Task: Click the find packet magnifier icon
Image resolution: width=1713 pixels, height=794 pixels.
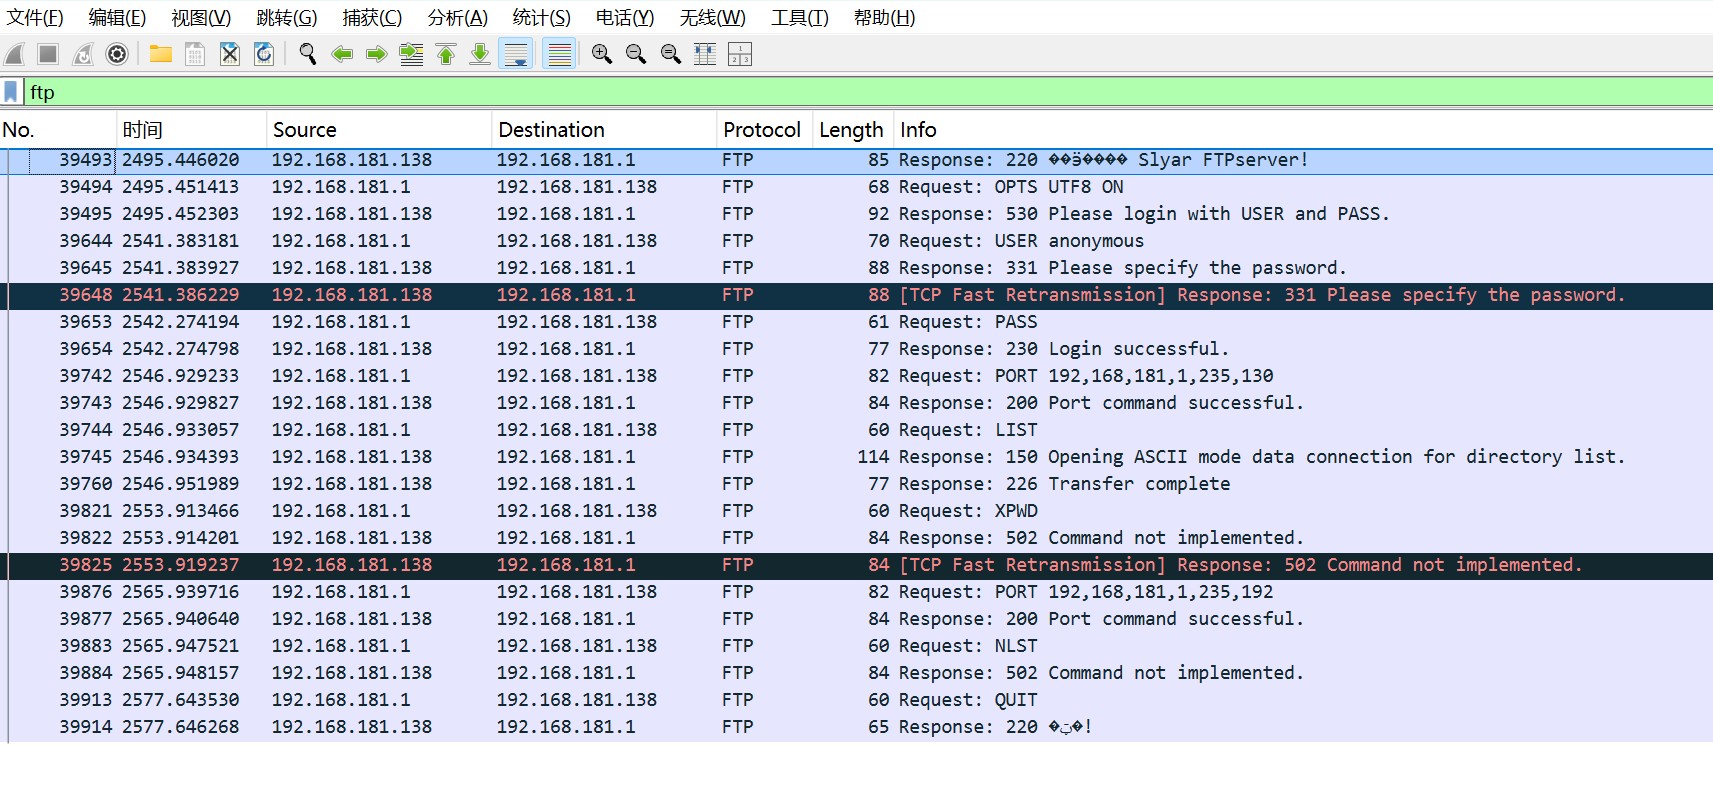Action: point(308,54)
